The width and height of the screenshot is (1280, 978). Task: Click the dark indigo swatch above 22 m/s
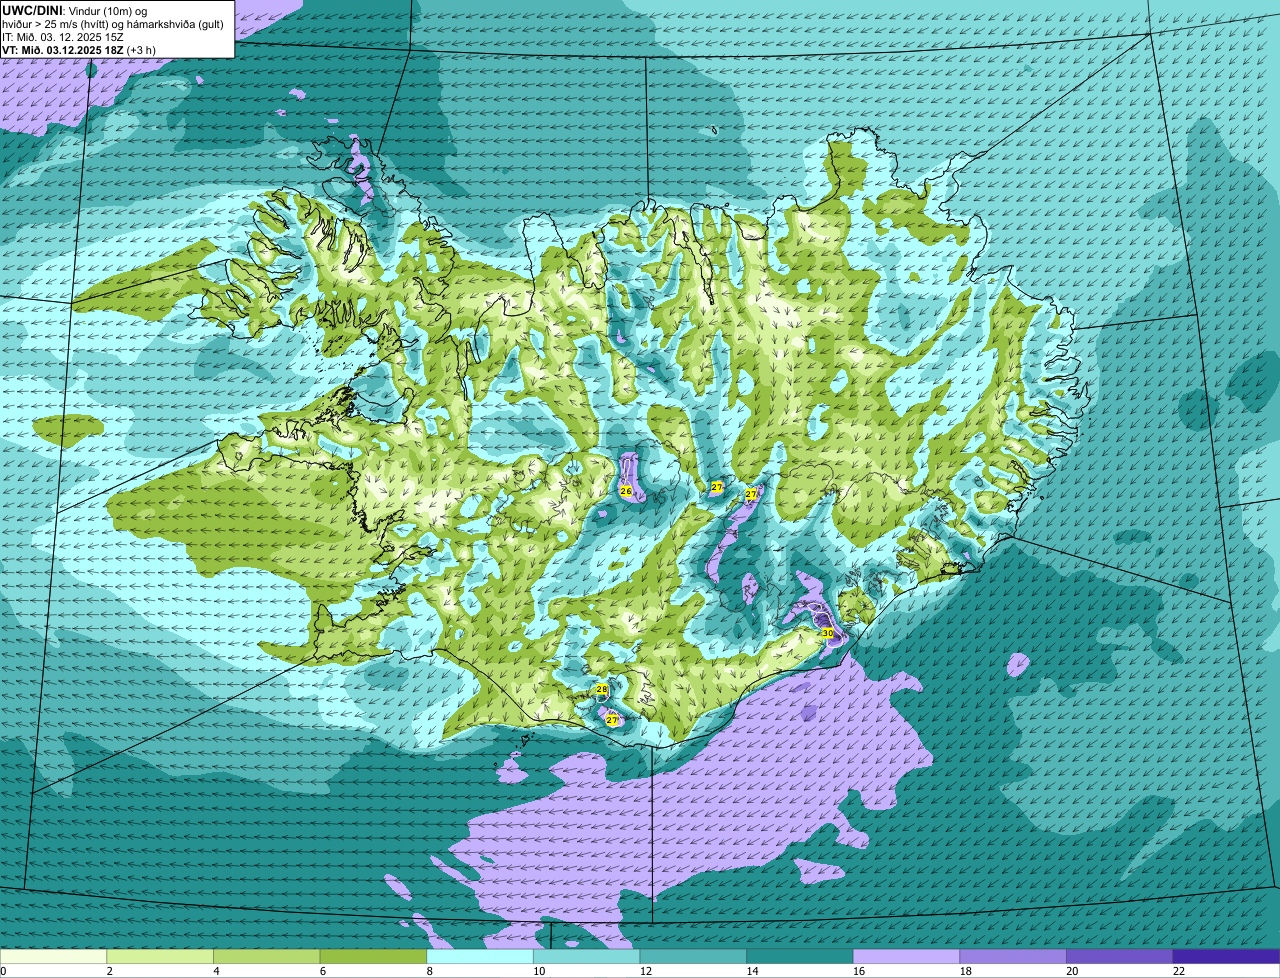1226,957
